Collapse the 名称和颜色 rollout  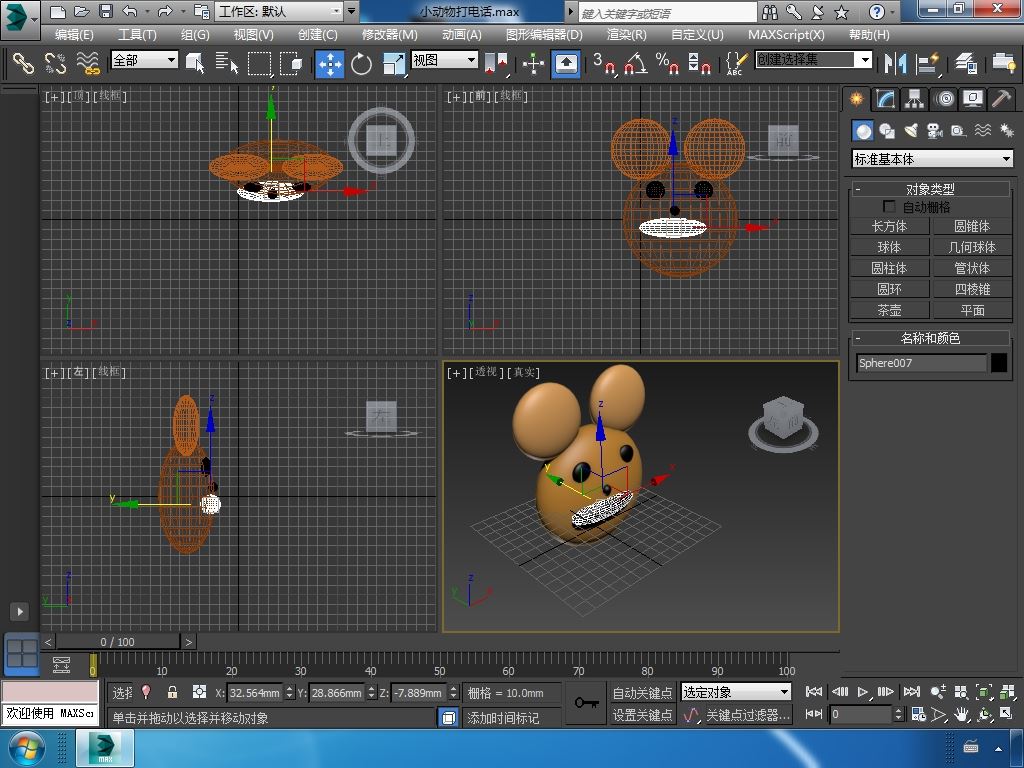(931, 338)
